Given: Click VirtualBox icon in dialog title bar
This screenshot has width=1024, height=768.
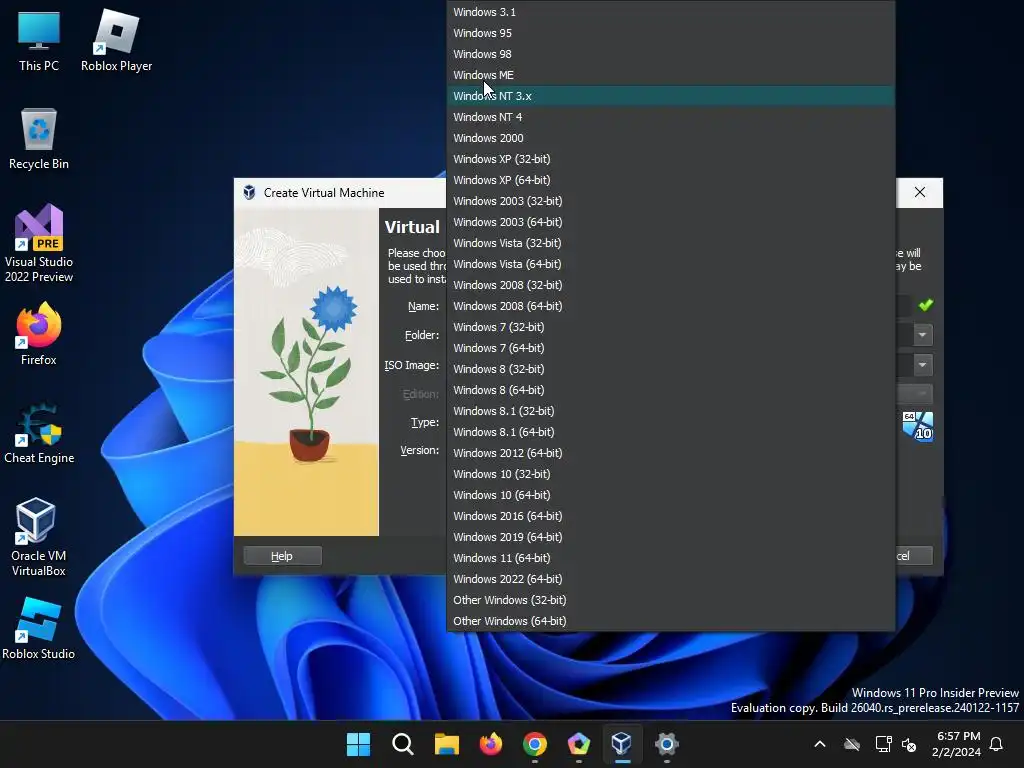Looking at the screenshot, I should [249, 193].
